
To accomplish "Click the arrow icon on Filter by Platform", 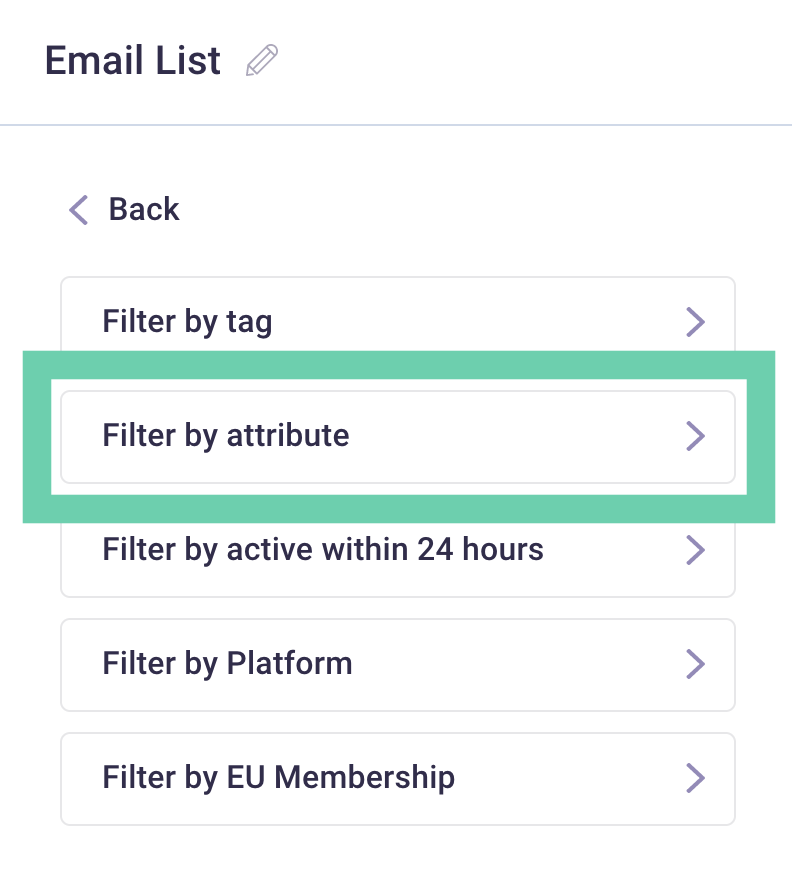I will (x=696, y=664).
